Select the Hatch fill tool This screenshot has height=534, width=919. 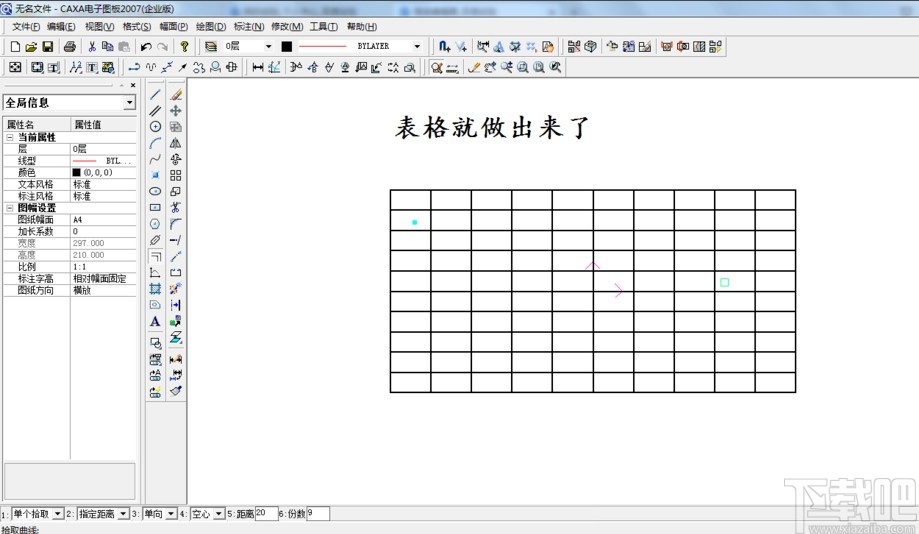[x=155, y=288]
